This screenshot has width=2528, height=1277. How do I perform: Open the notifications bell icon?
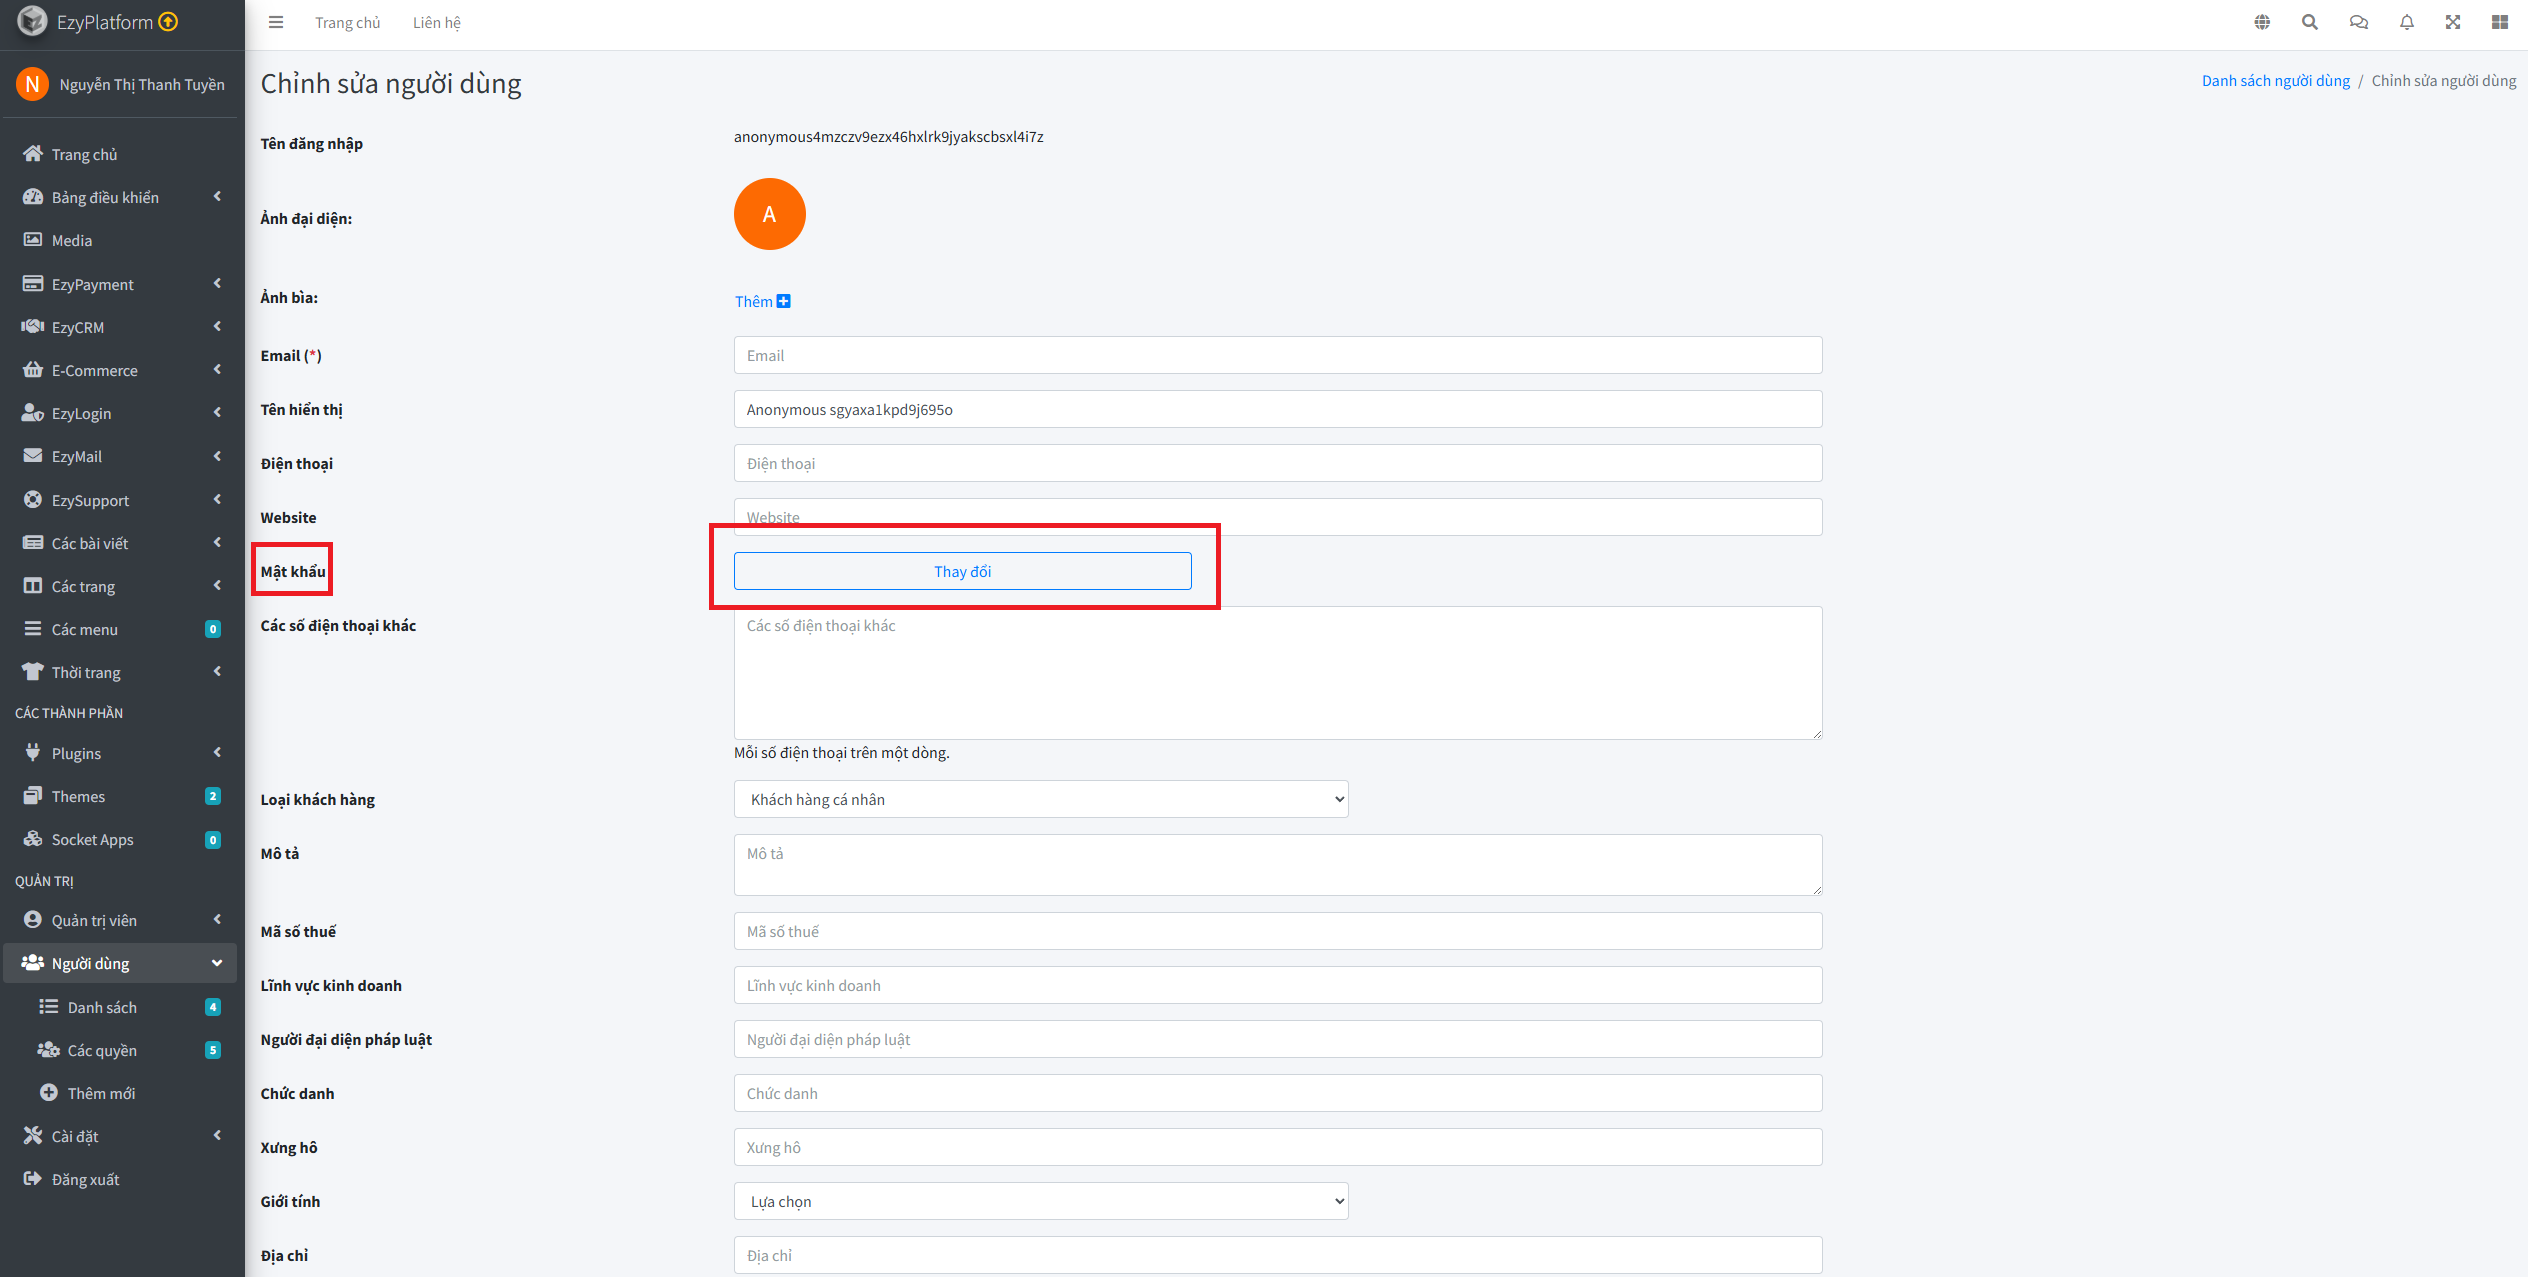[x=2407, y=22]
